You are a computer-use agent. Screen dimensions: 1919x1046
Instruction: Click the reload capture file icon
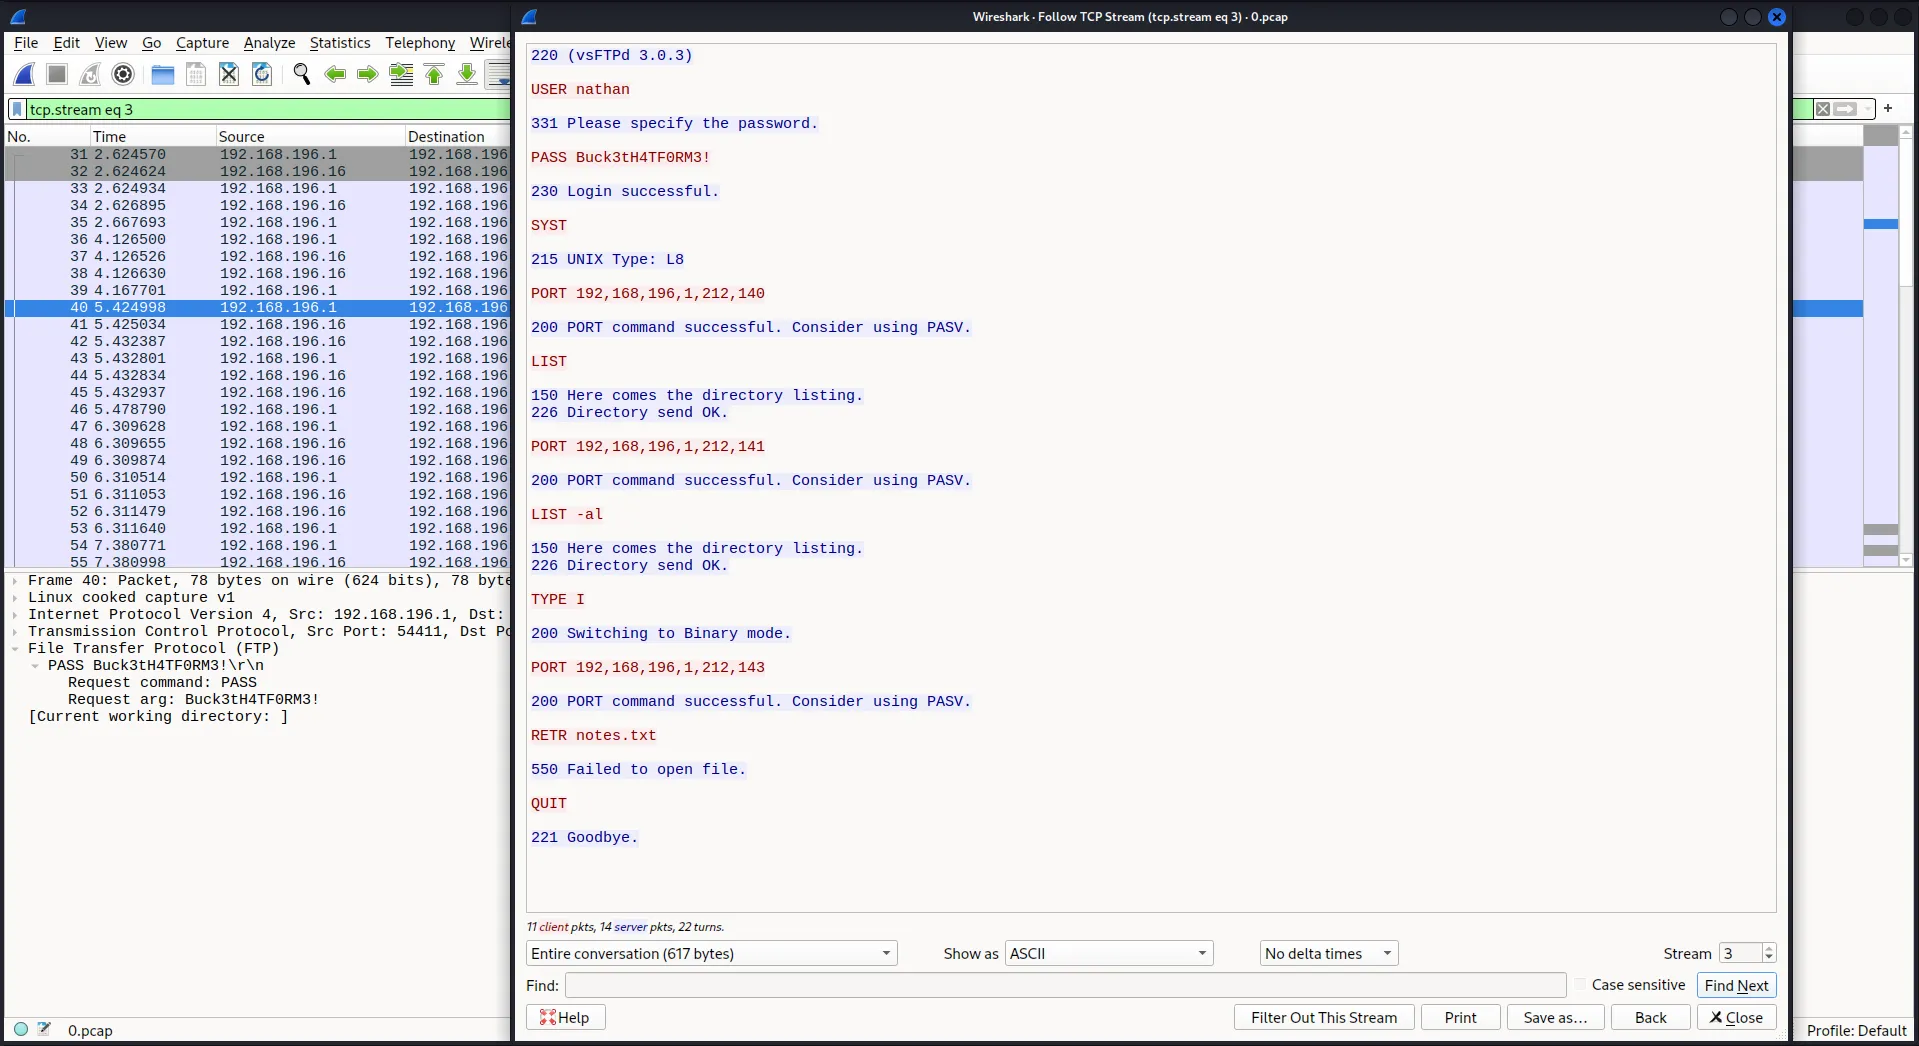(x=262, y=74)
